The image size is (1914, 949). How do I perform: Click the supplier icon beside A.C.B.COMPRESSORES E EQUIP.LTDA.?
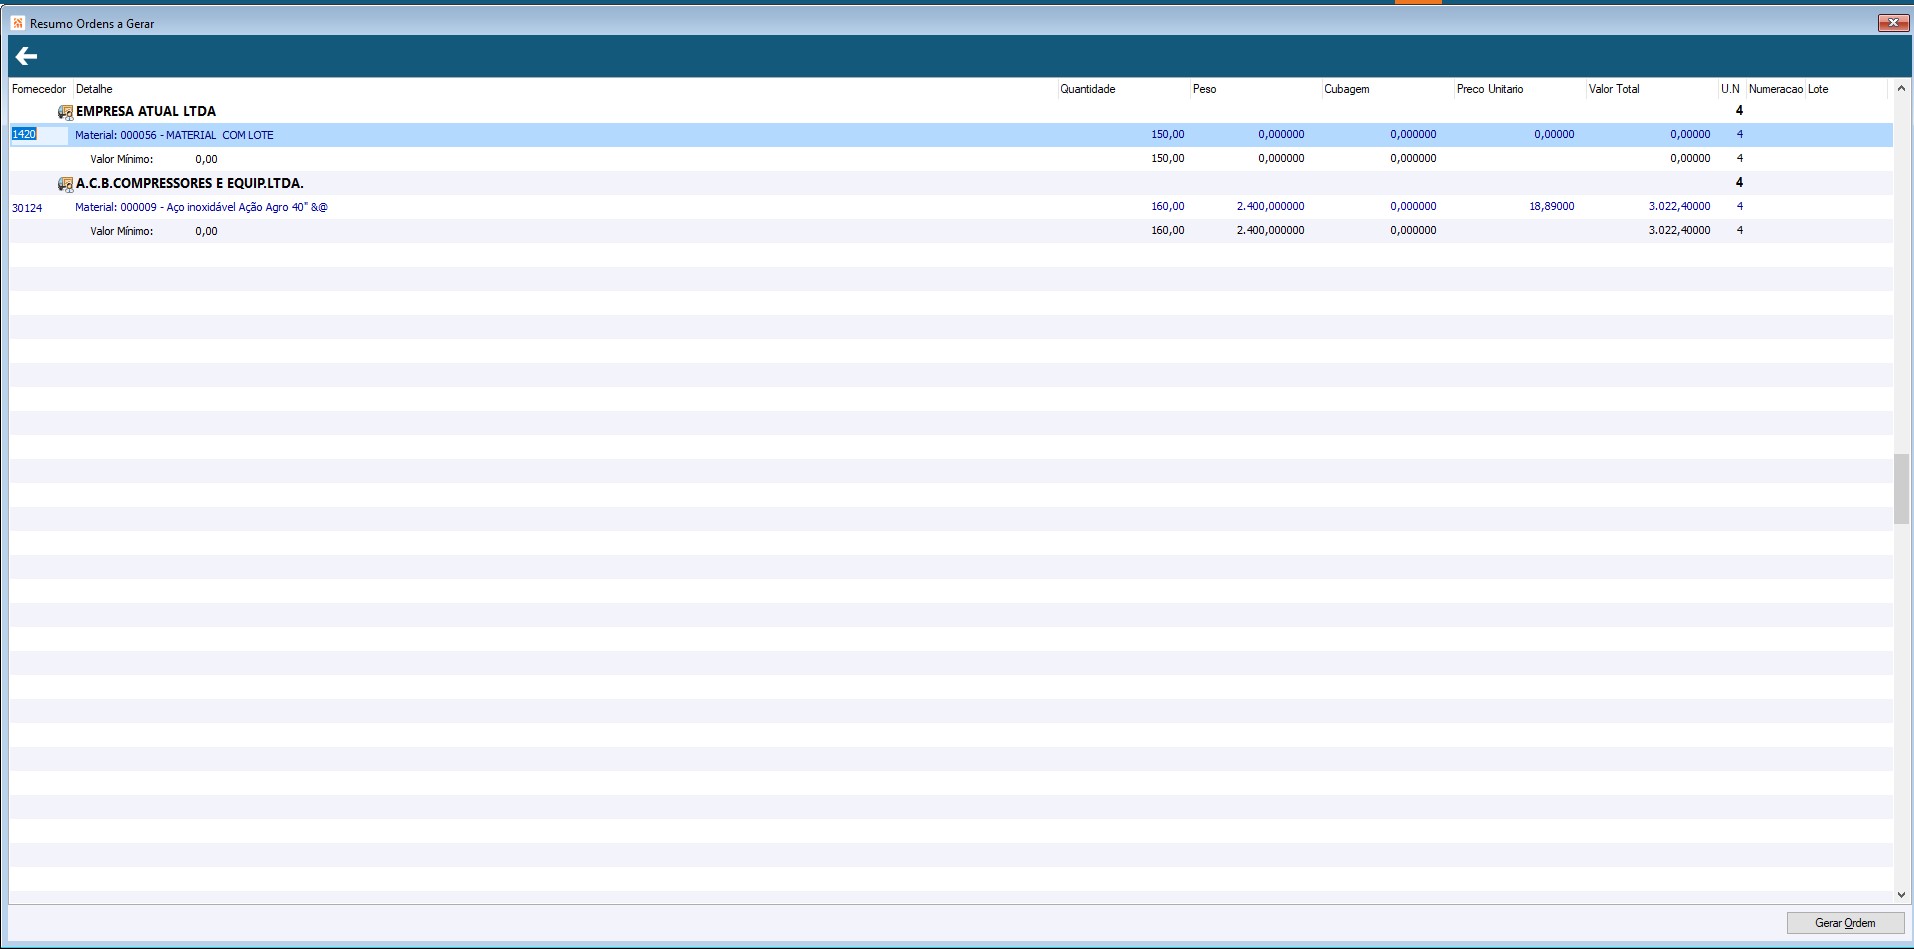tap(65, 184)
